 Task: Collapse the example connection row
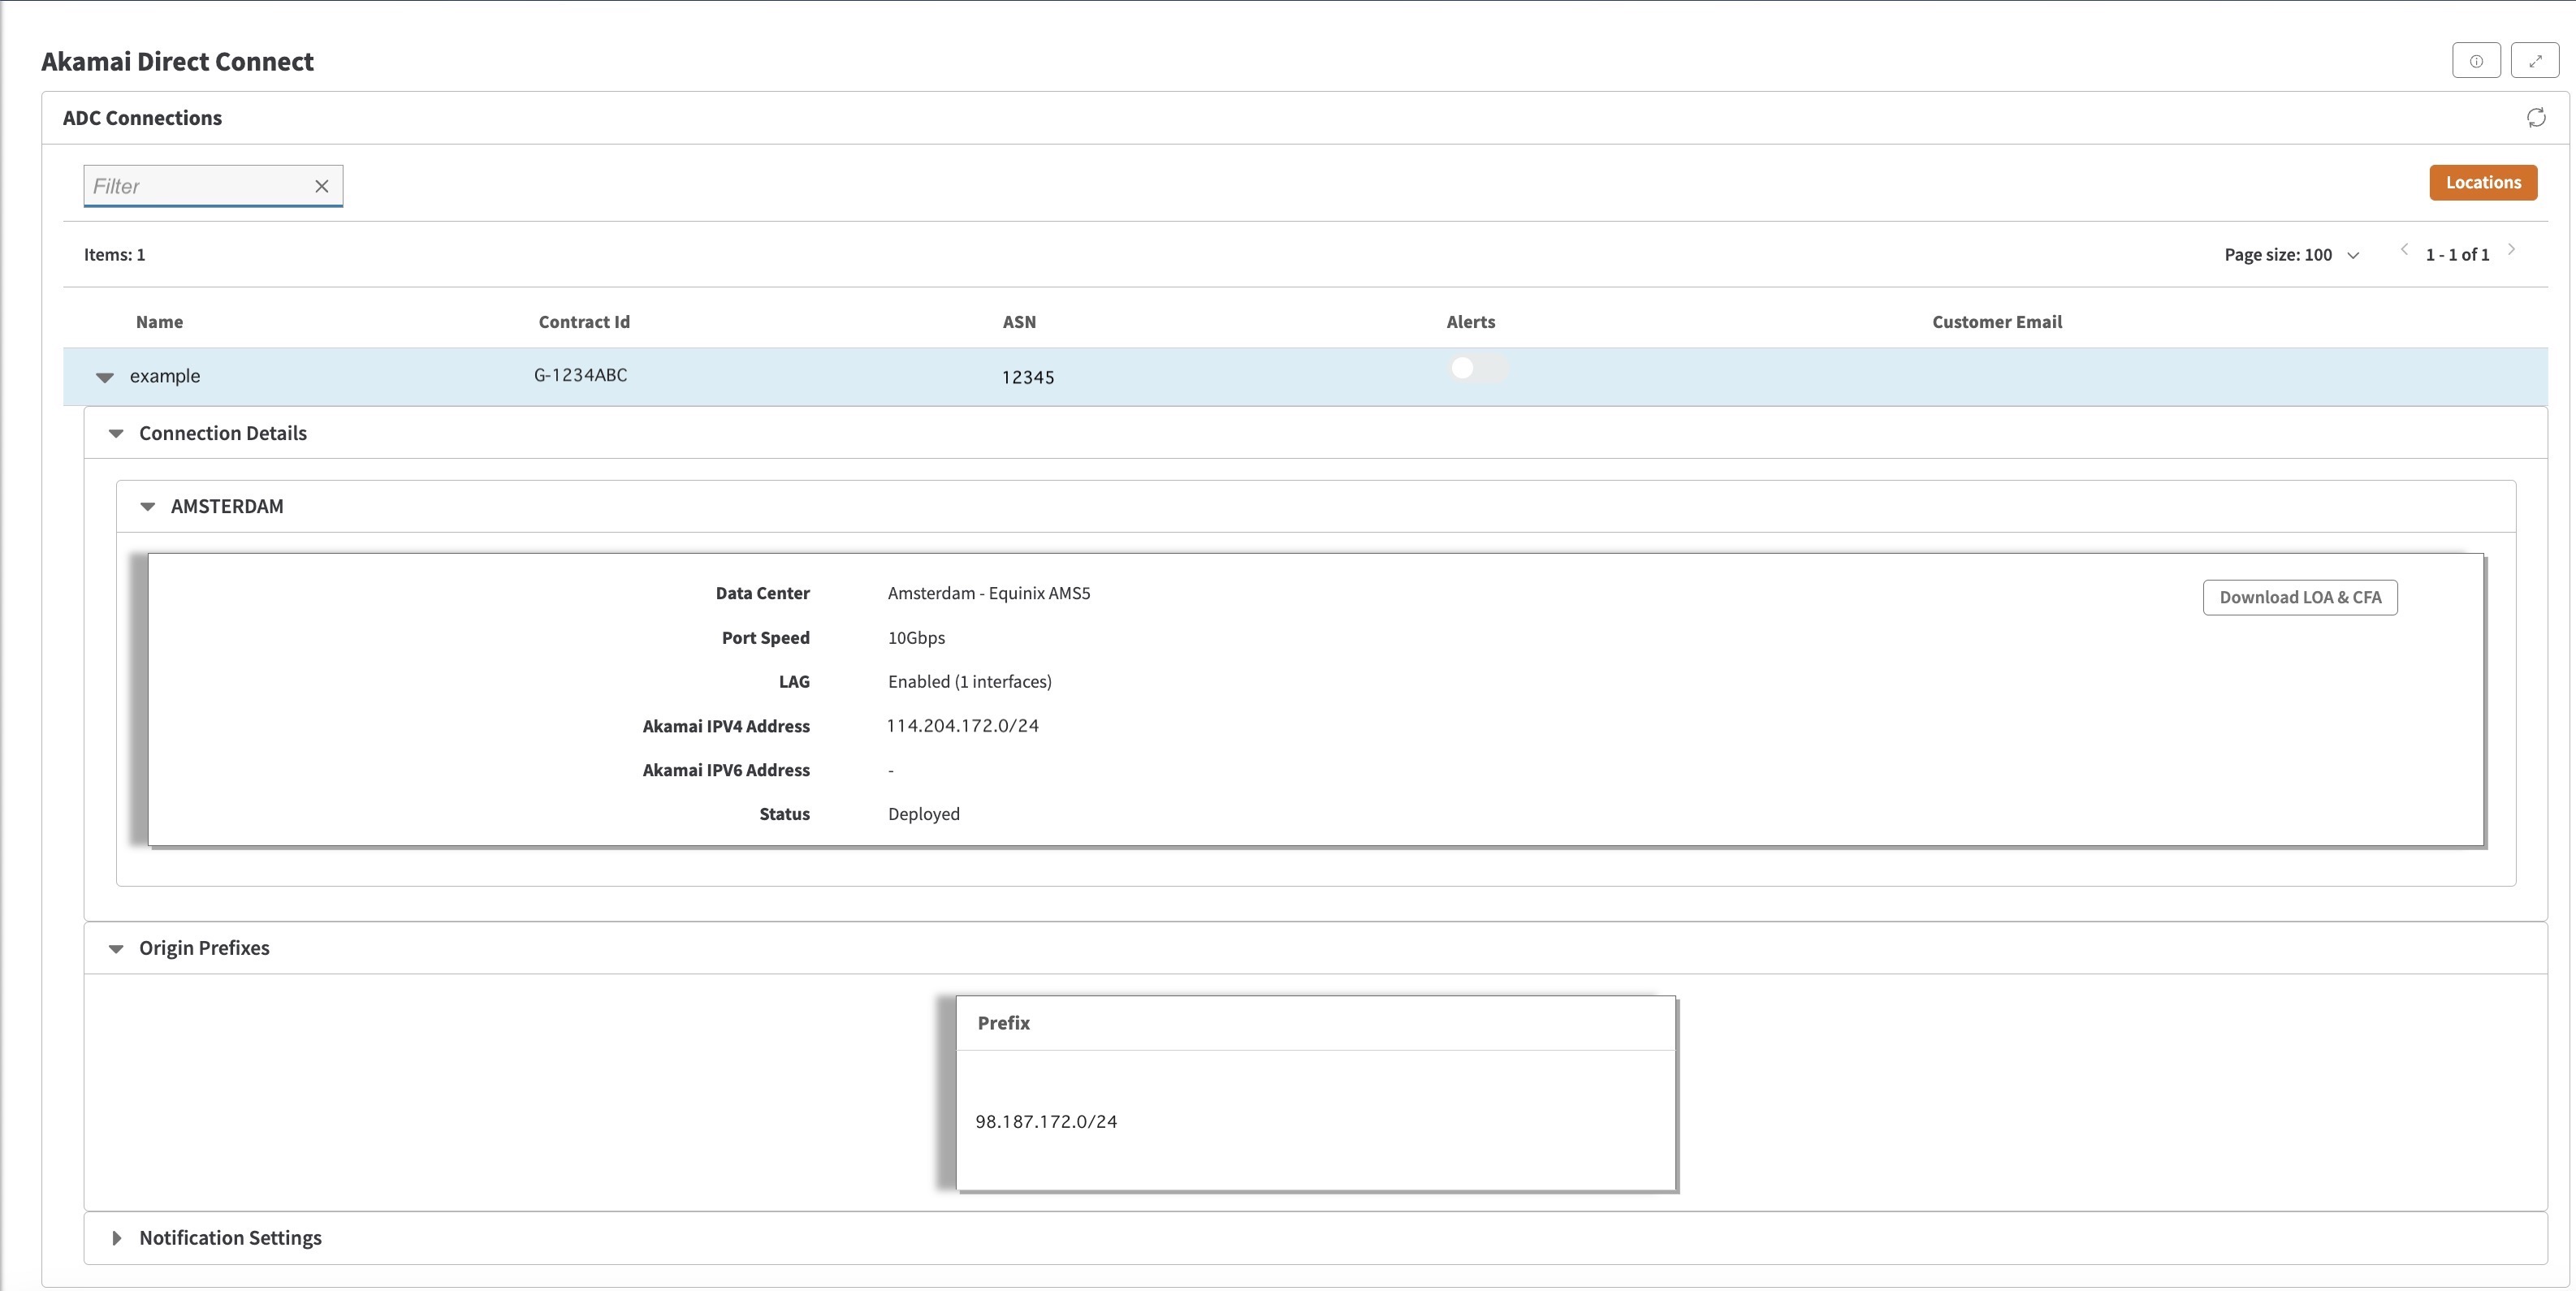coord(105,377)
